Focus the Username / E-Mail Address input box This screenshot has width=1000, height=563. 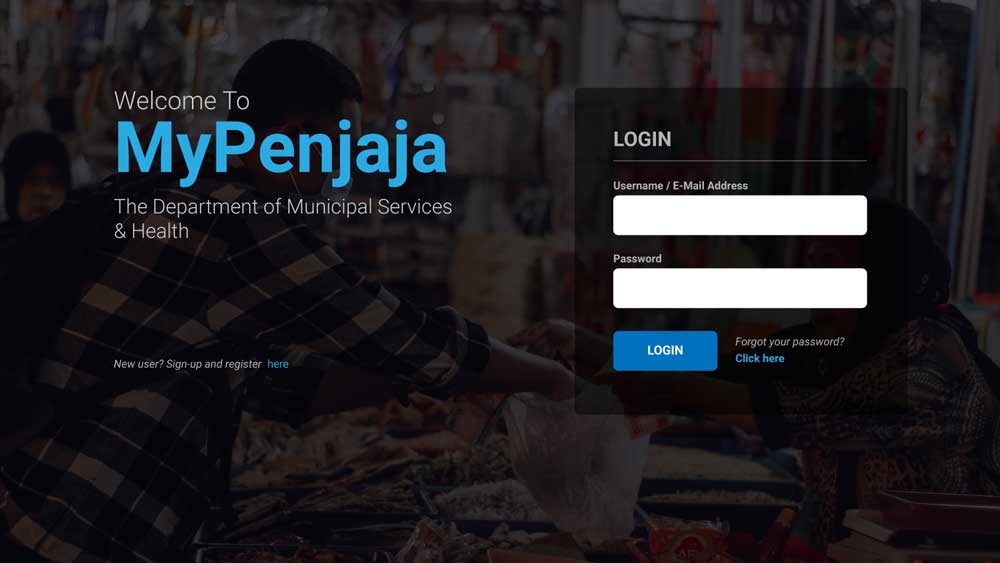coord(740,215)
